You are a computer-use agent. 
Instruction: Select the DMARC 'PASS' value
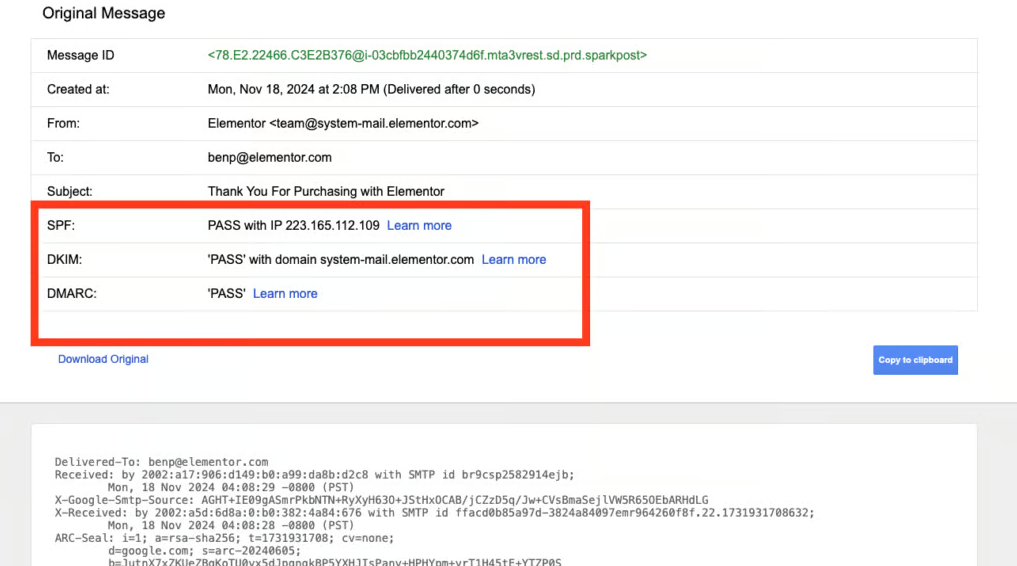click(226, 294)
